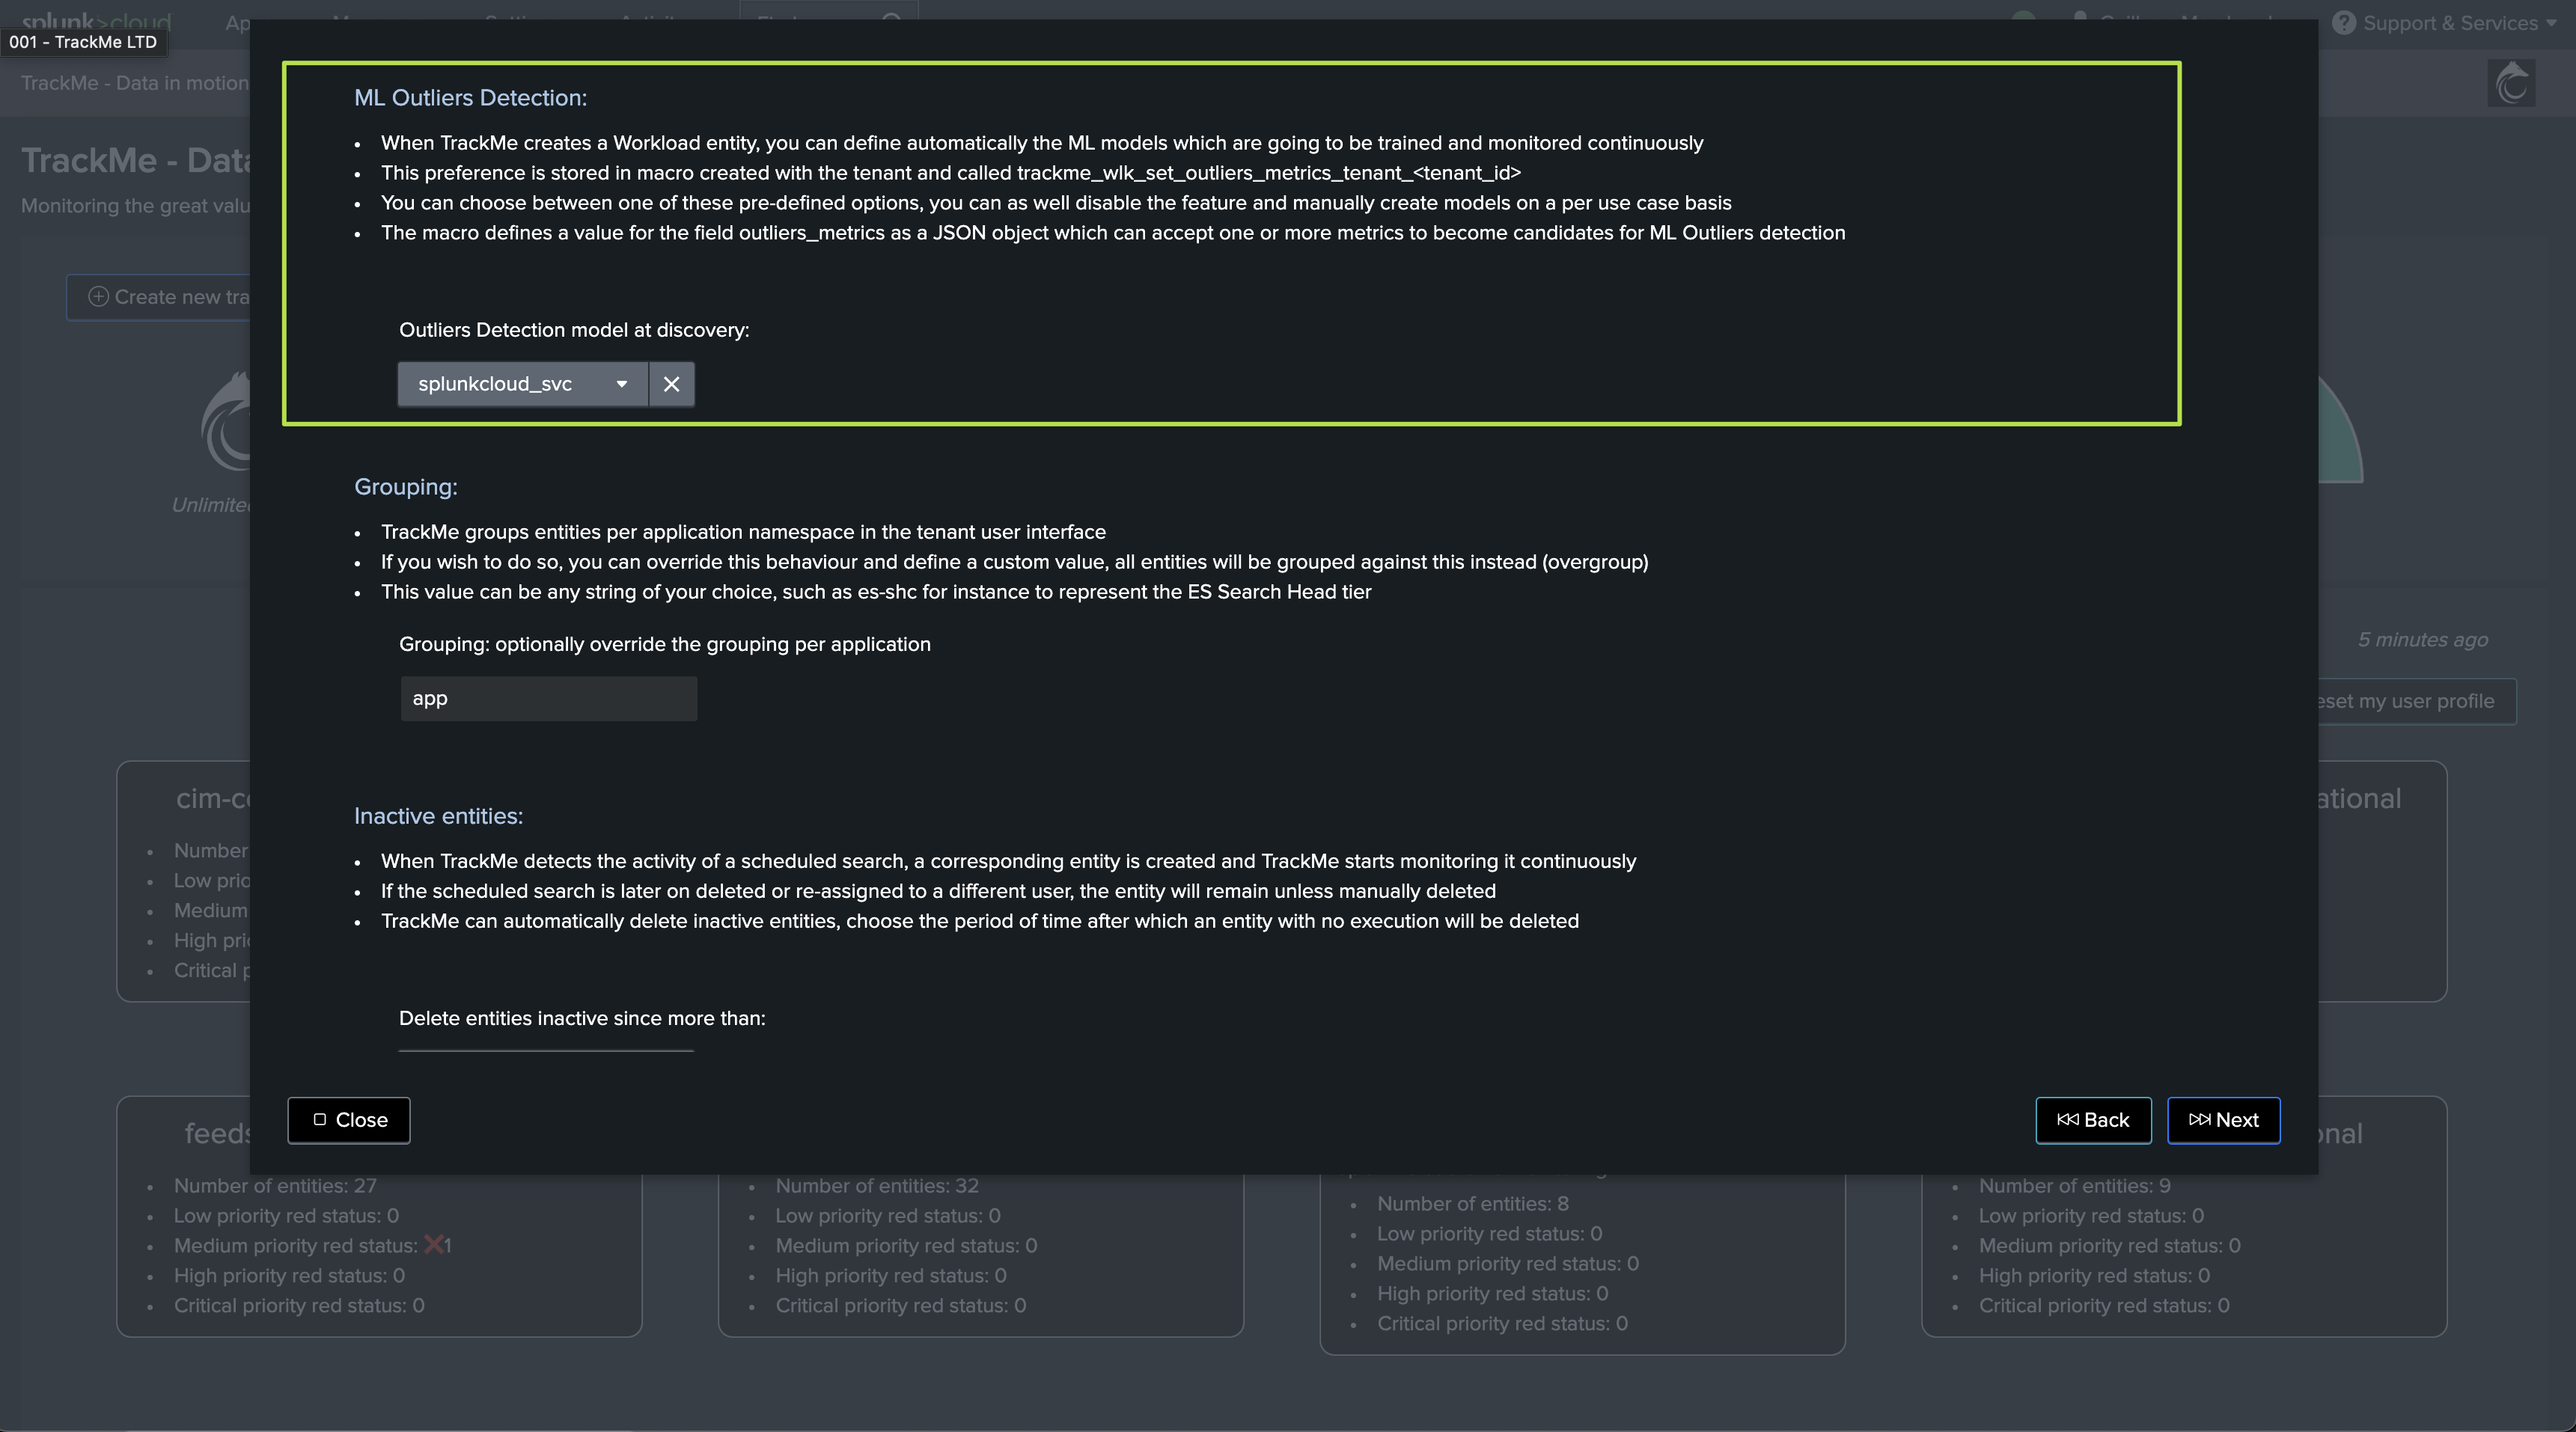
Task: Click the TrackMe logo icon at top right
Action: 2512,83
